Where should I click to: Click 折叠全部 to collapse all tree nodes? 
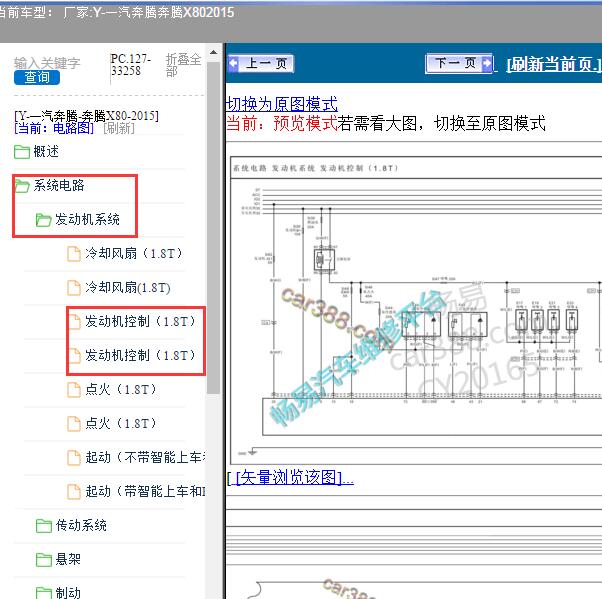tap(183, 65)
